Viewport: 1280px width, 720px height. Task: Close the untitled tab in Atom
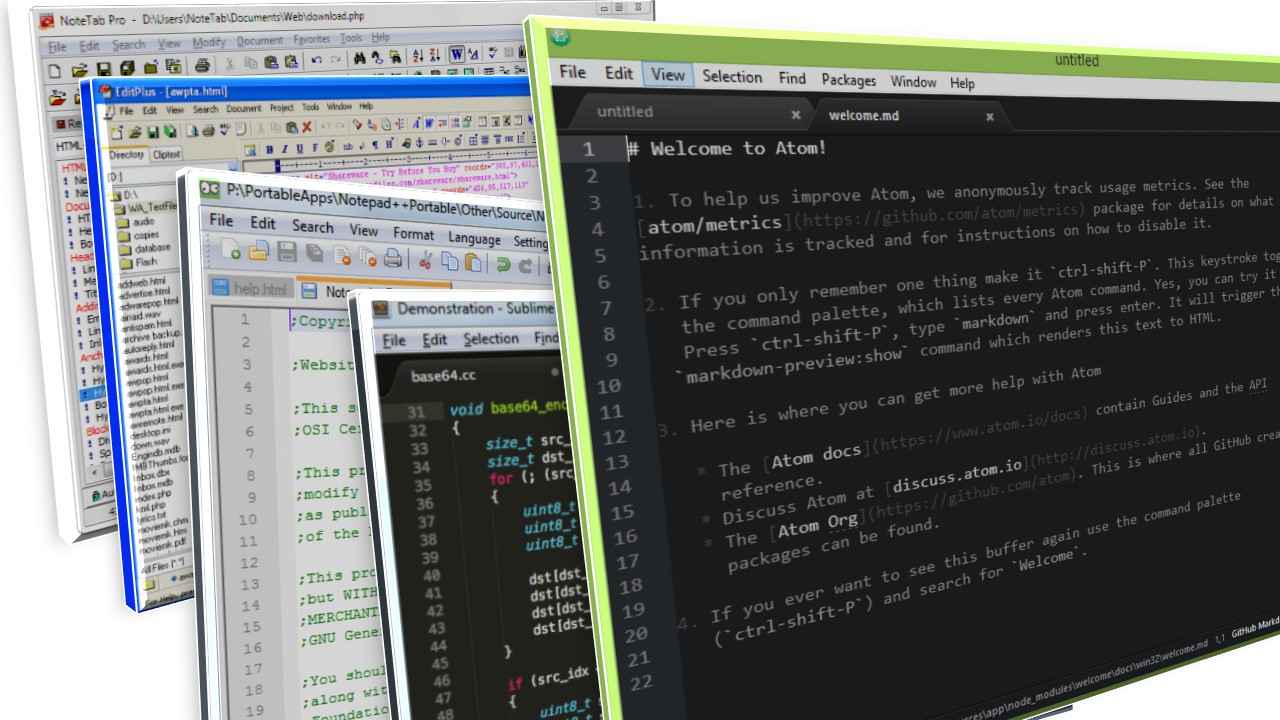[796, 114]
